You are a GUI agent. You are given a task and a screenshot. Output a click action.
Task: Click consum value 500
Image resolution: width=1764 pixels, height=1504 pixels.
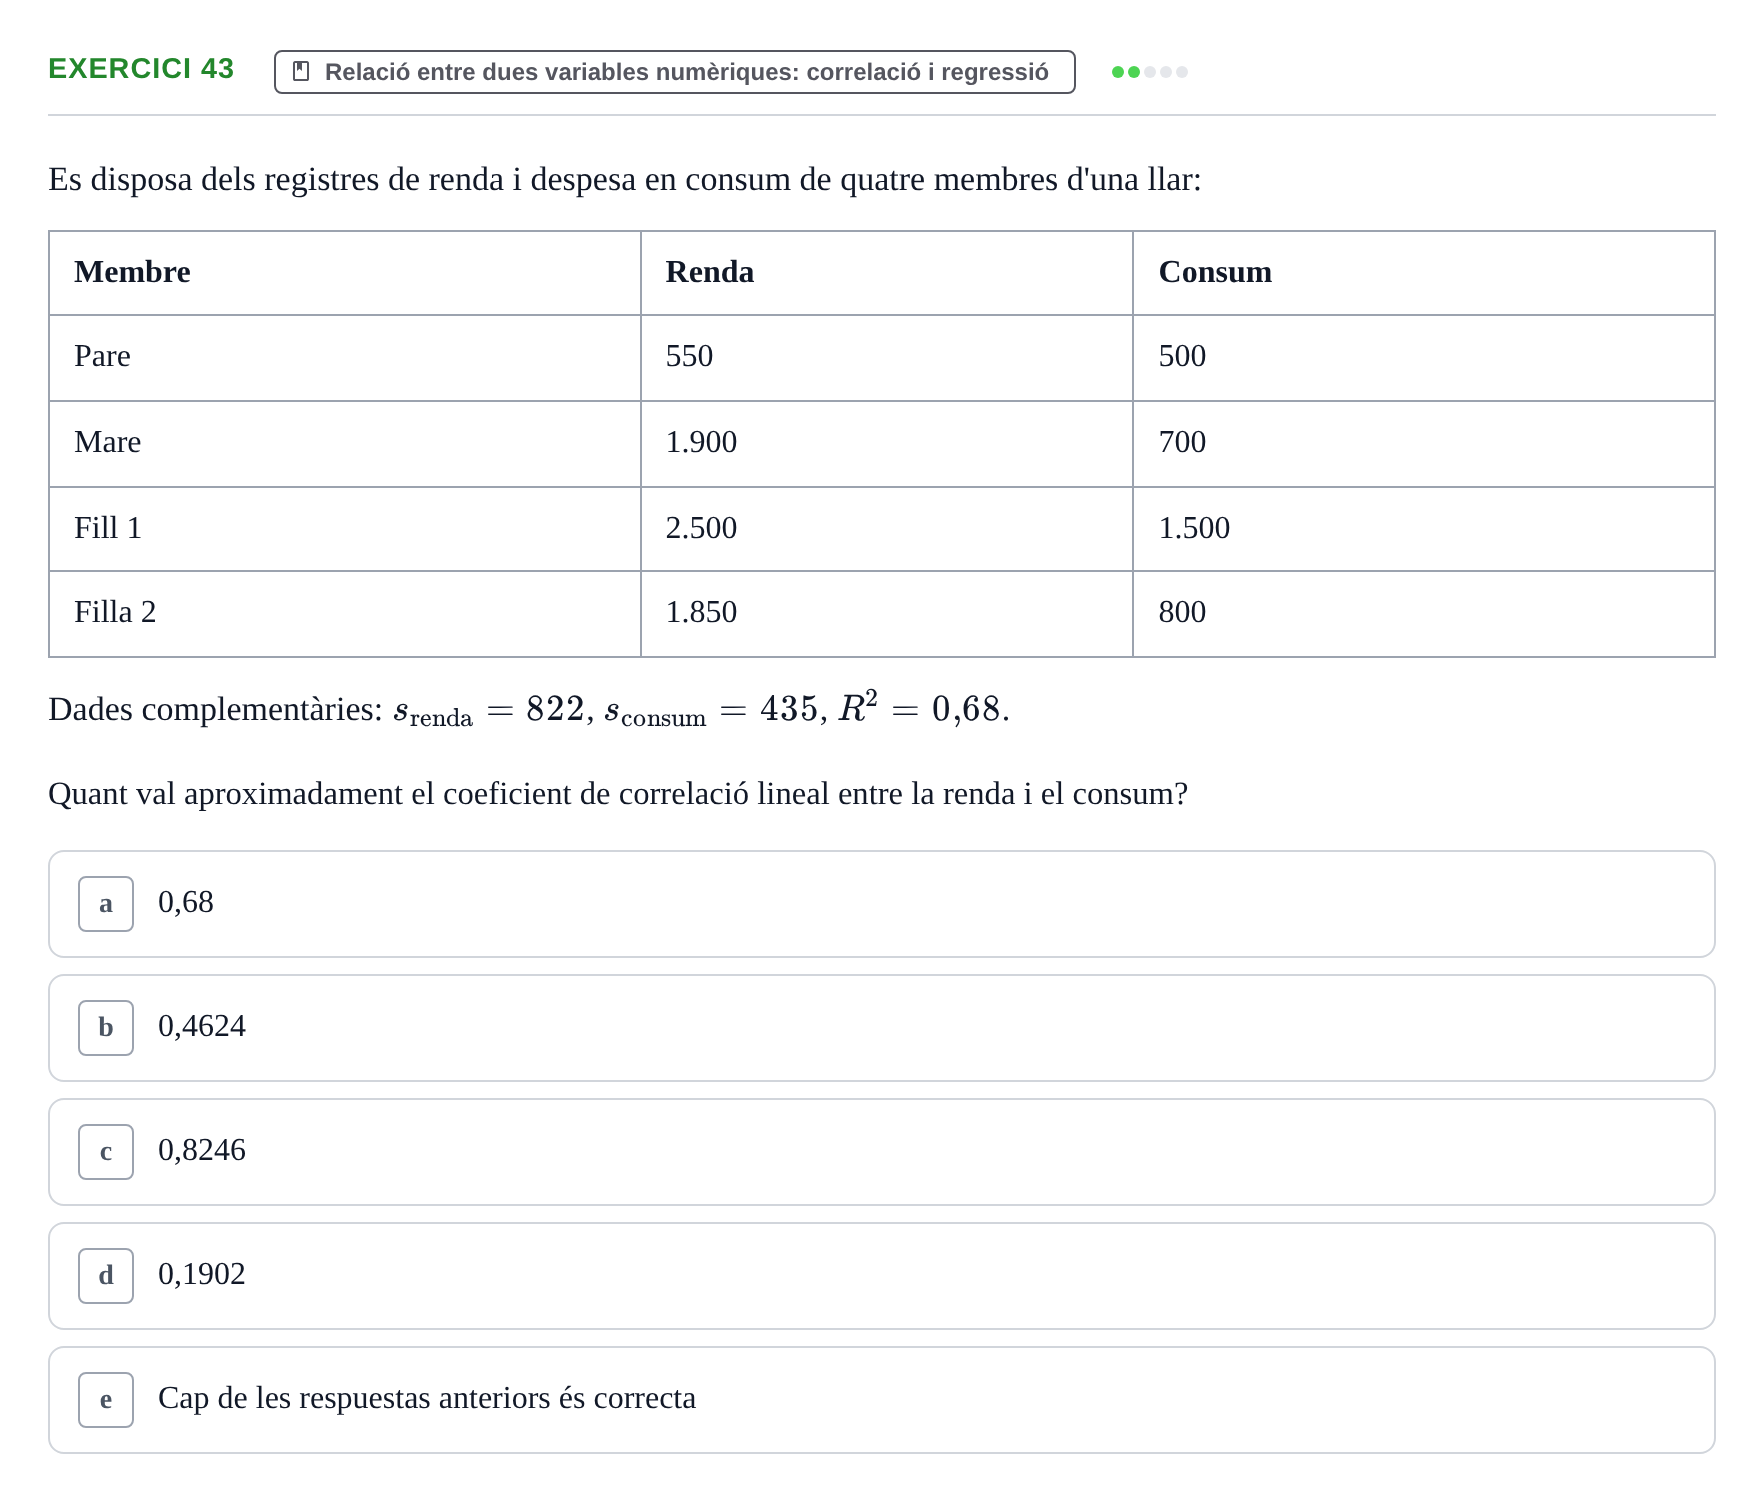tap(1182, 356)
